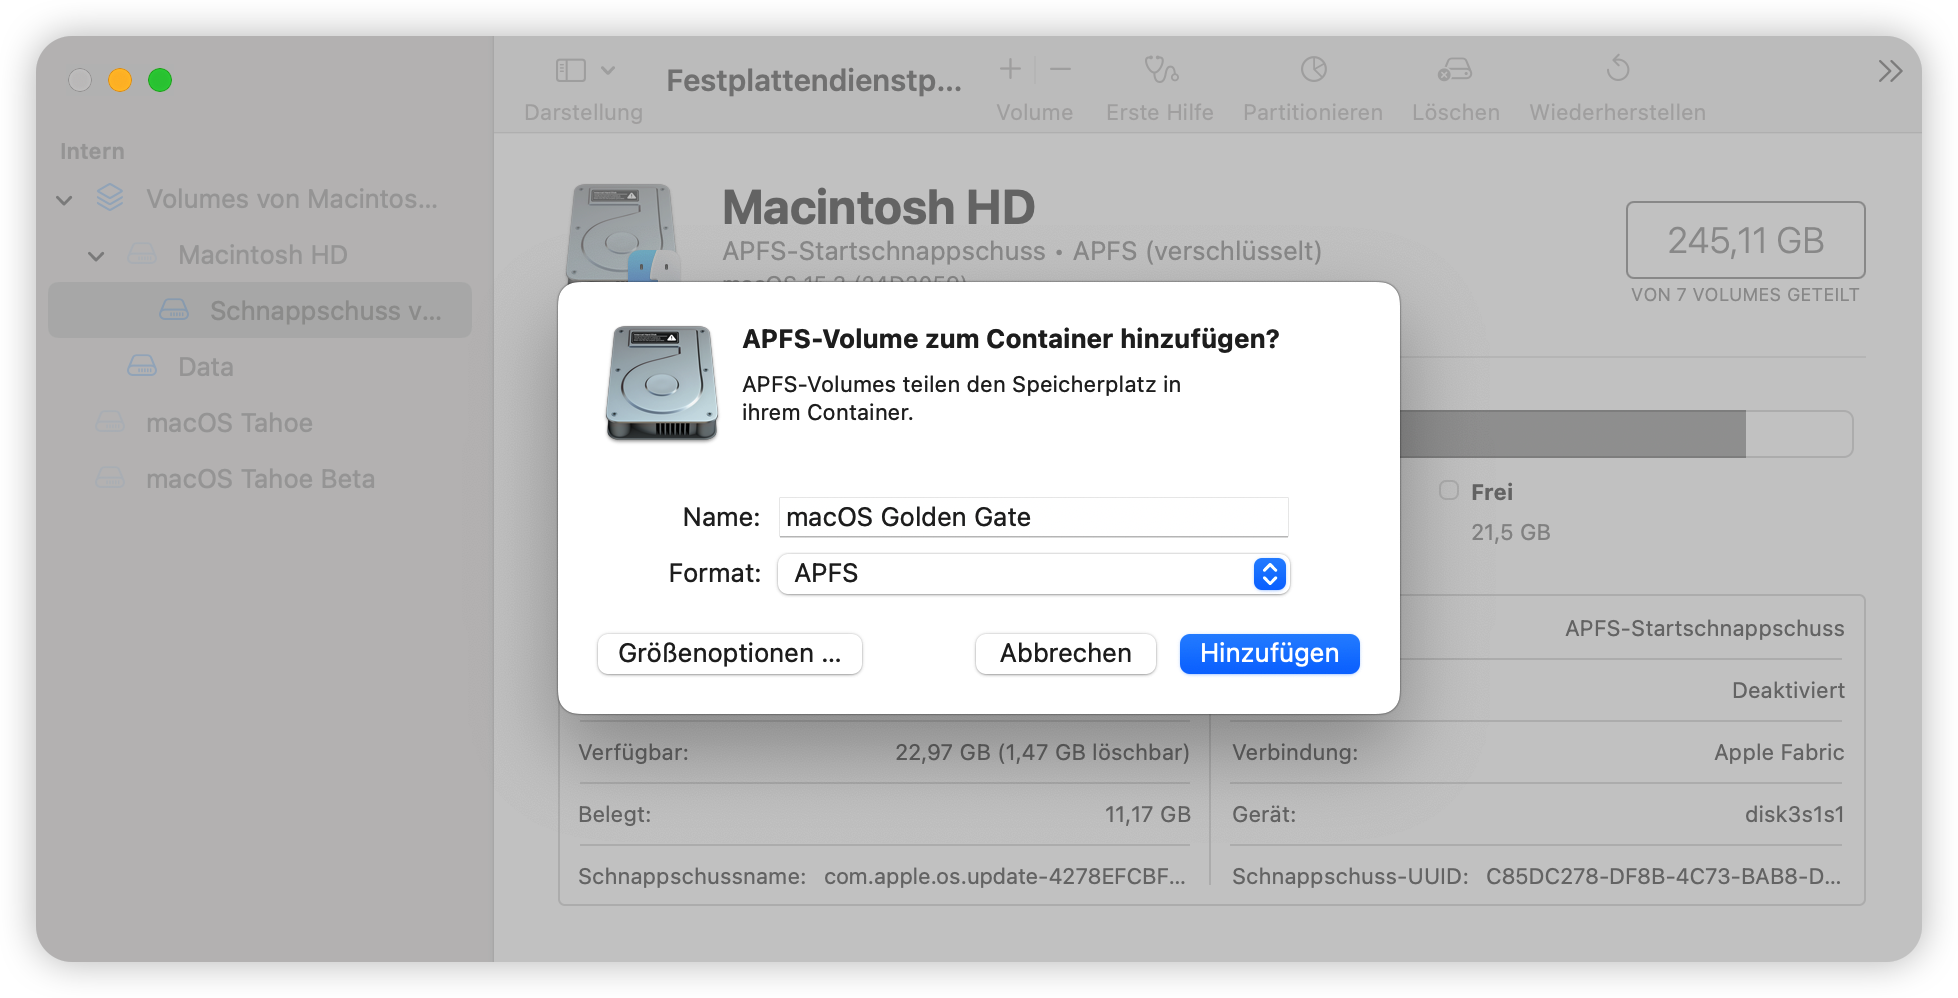Click the Macintosh HD sidebar drive icon
The image size is (1958, 998).
coord(142,254)
